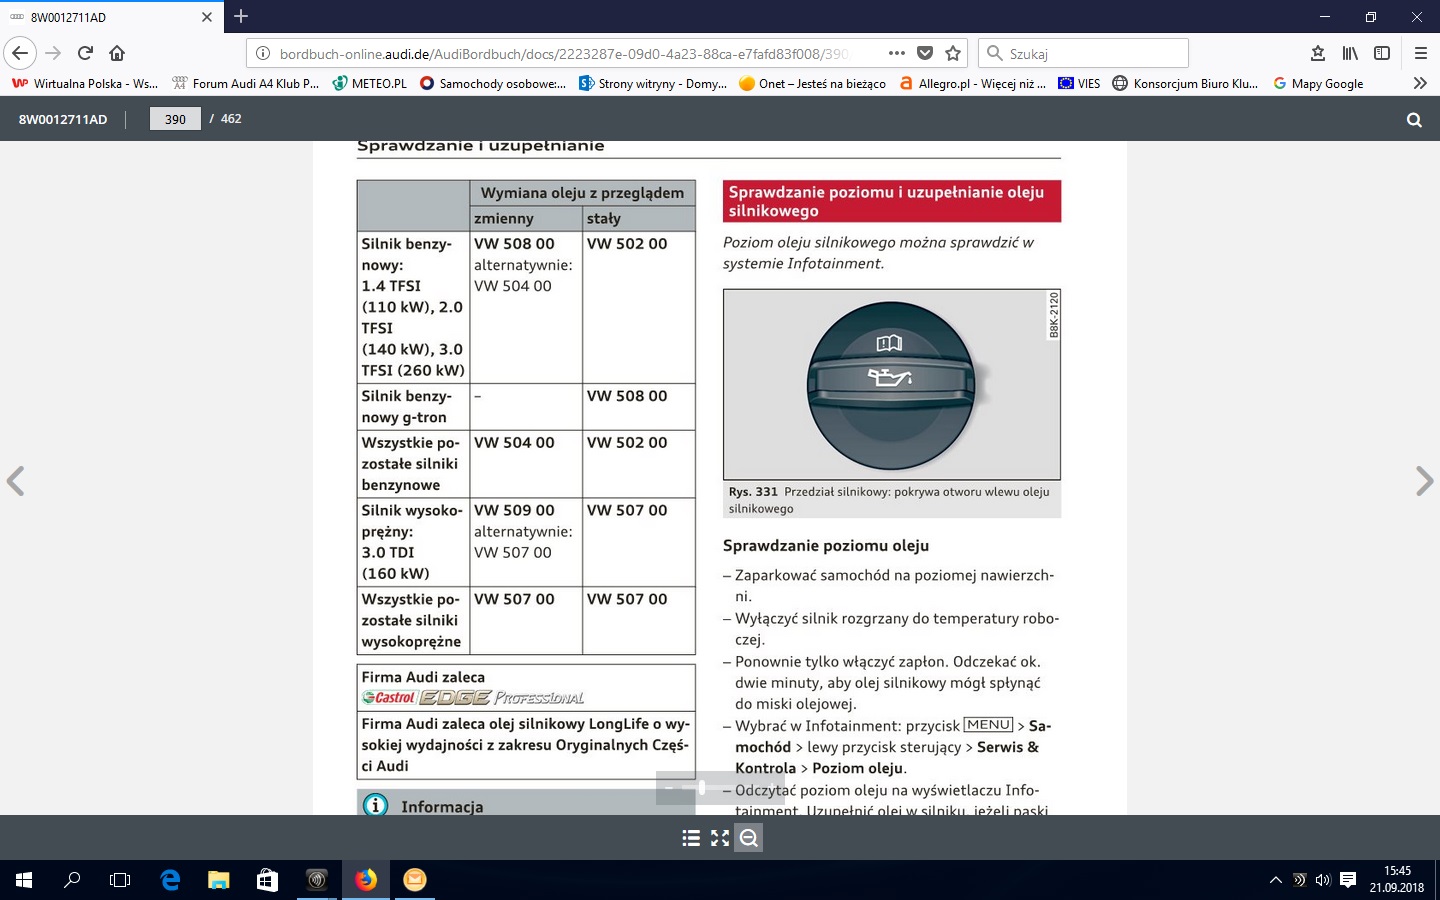Toggle fullscreen view of the manual
The image size is (1440, 900).
(x=720, y=838)
